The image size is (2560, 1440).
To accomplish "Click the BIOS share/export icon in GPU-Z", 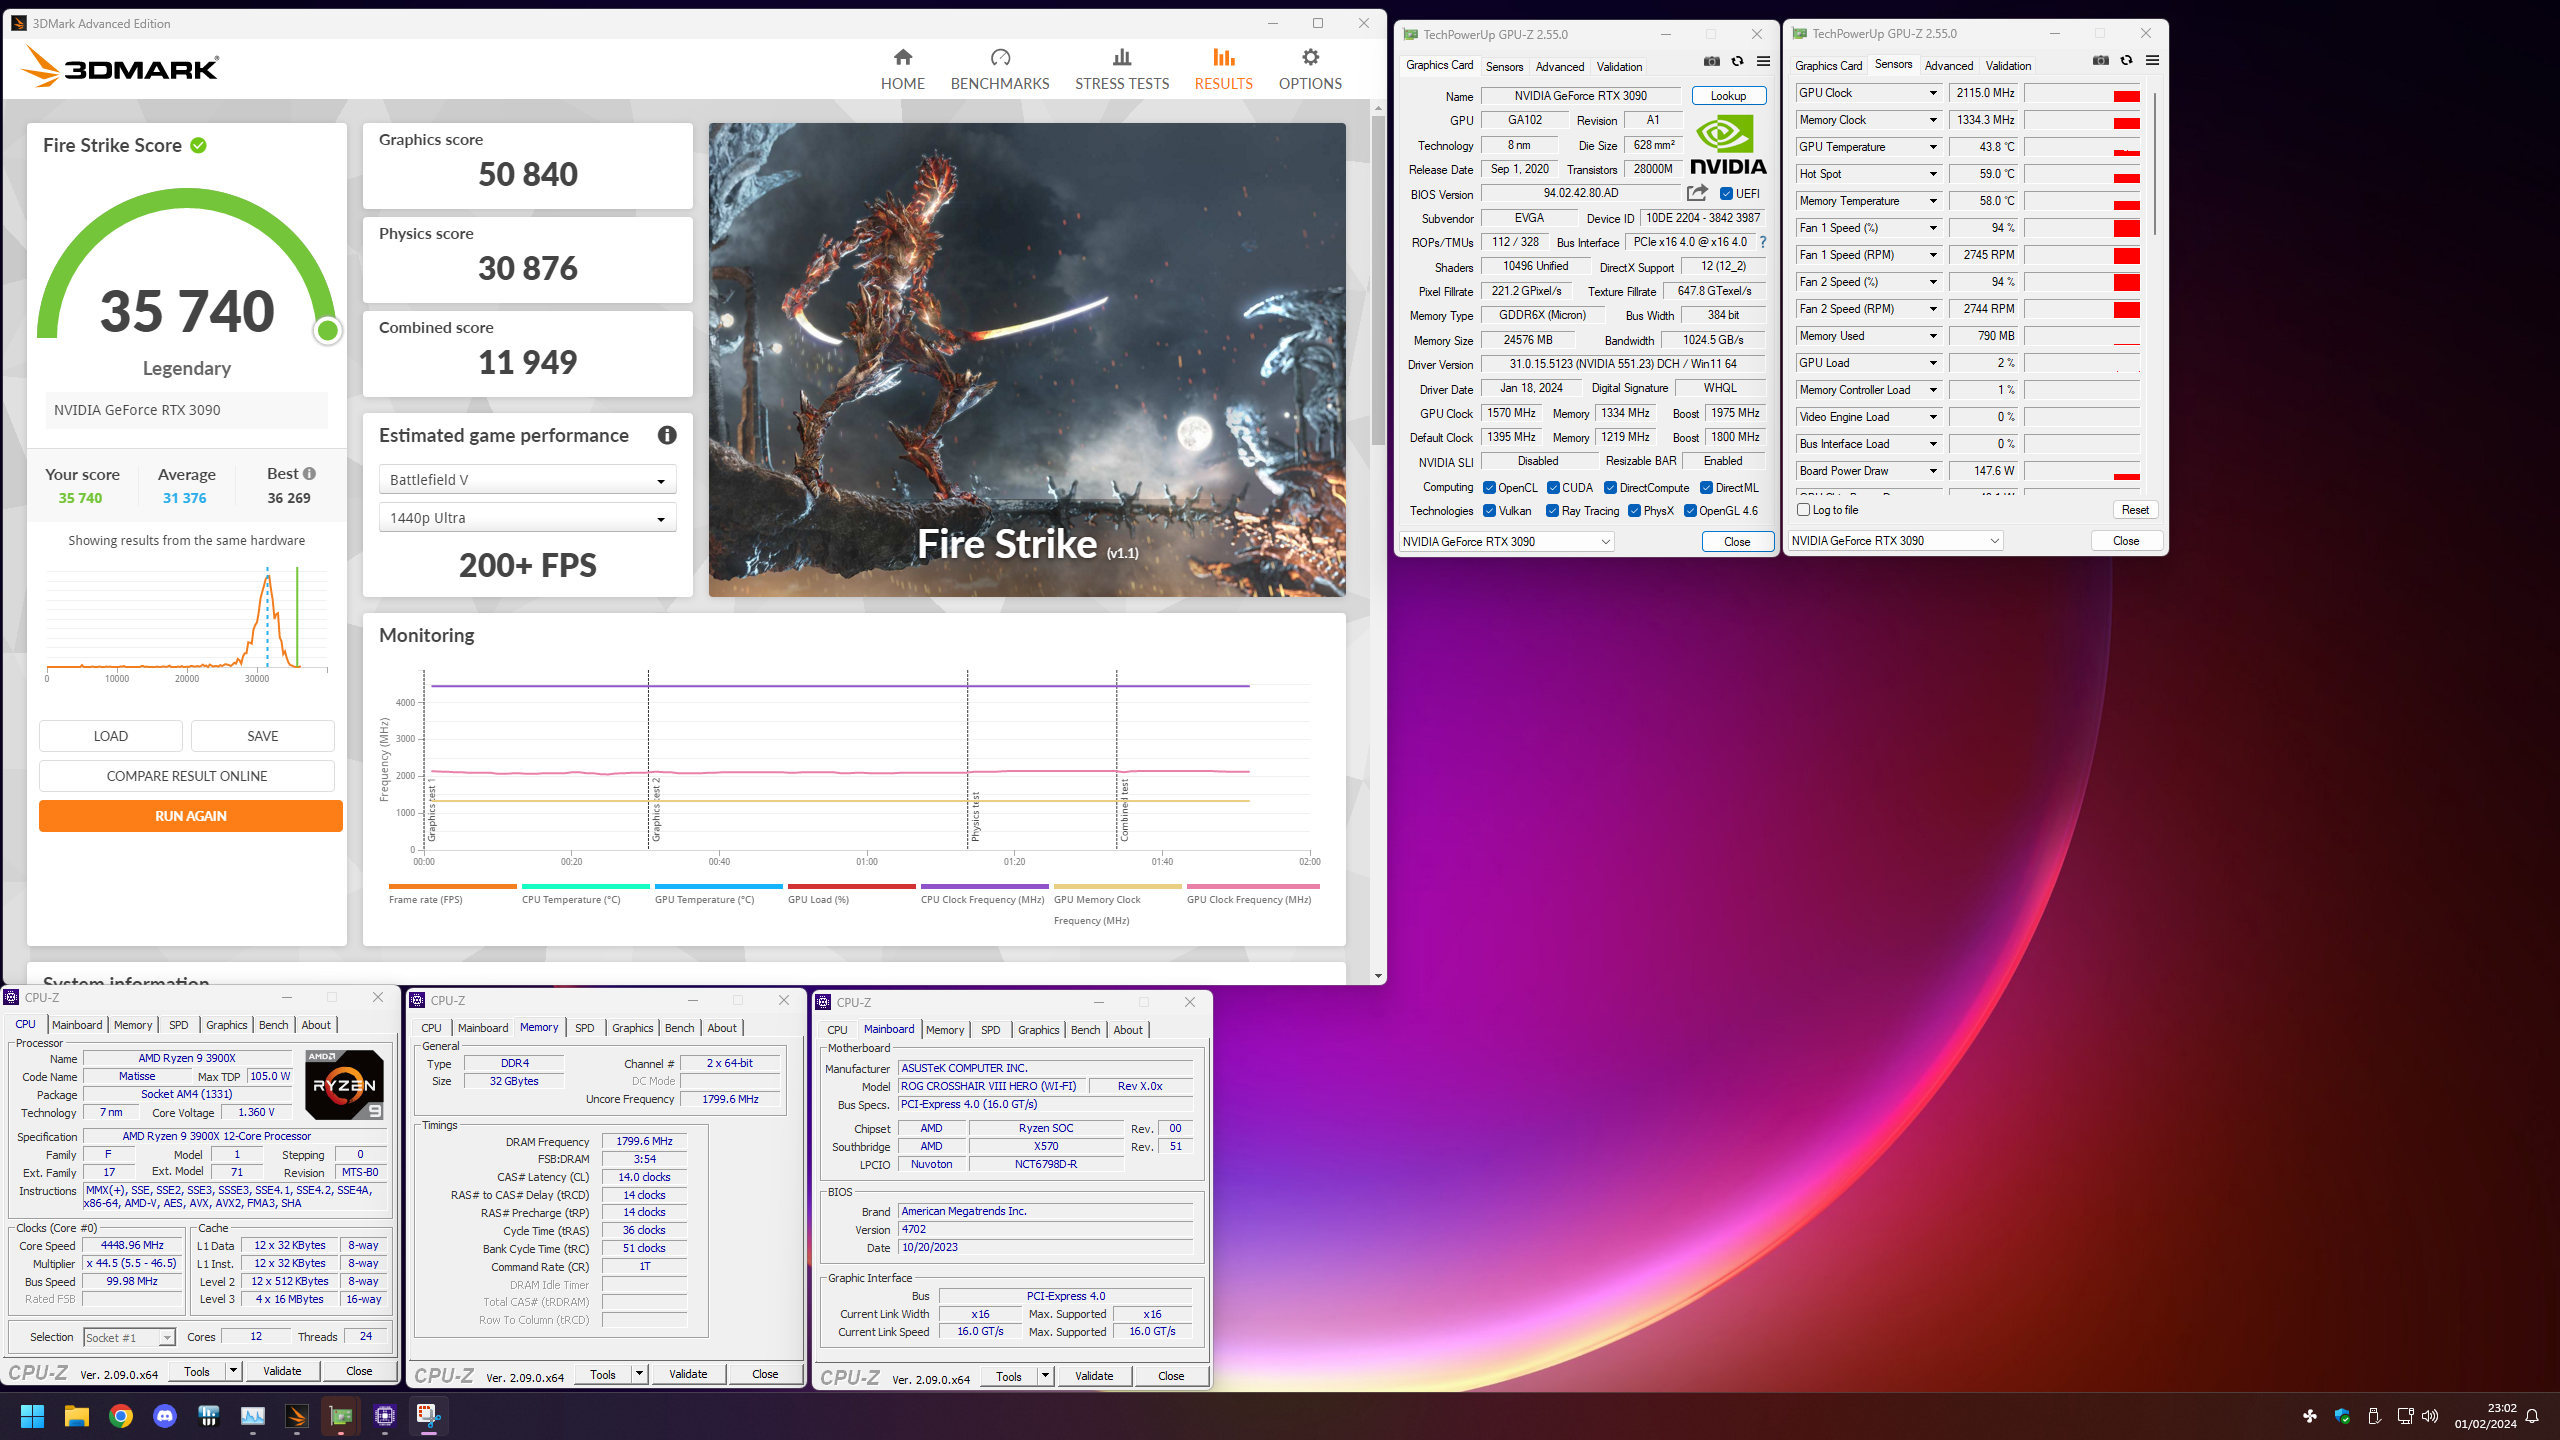I will pyautogui.click(x=1697, y=193).
